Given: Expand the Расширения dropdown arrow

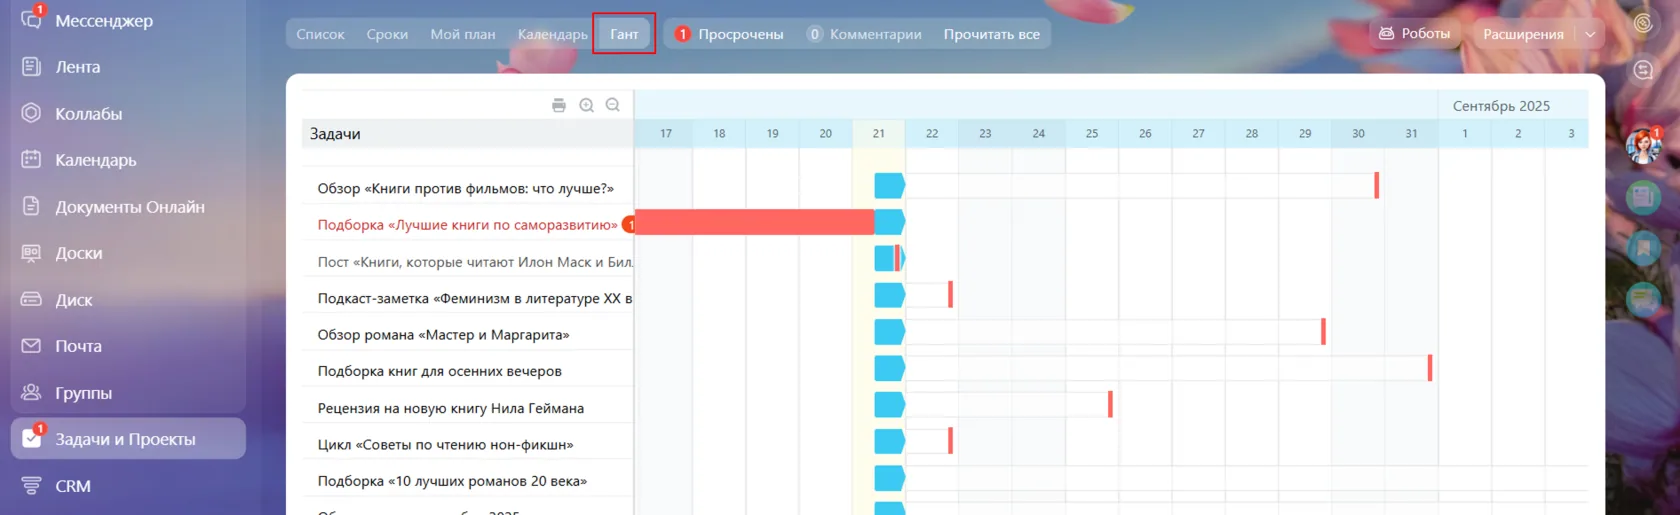Looking at the screenshot, I should pyautogui.click(x=1590, y=34).
